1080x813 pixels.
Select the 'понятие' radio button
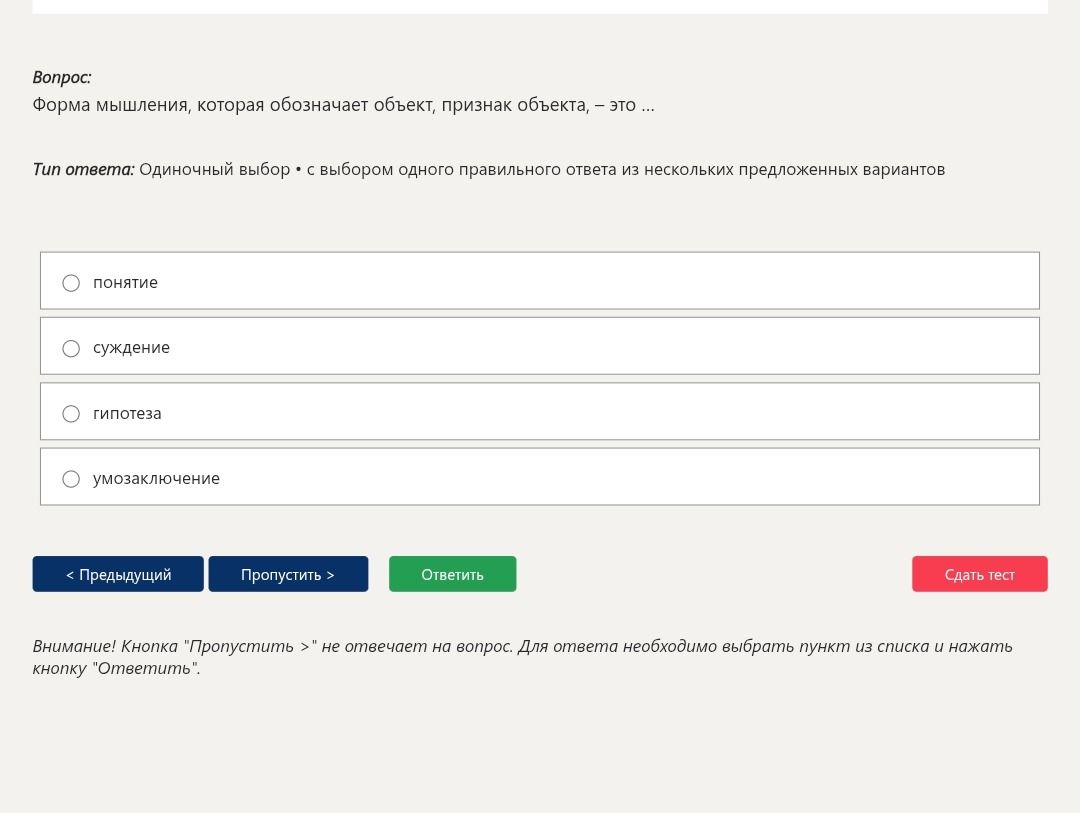point(71,283)
